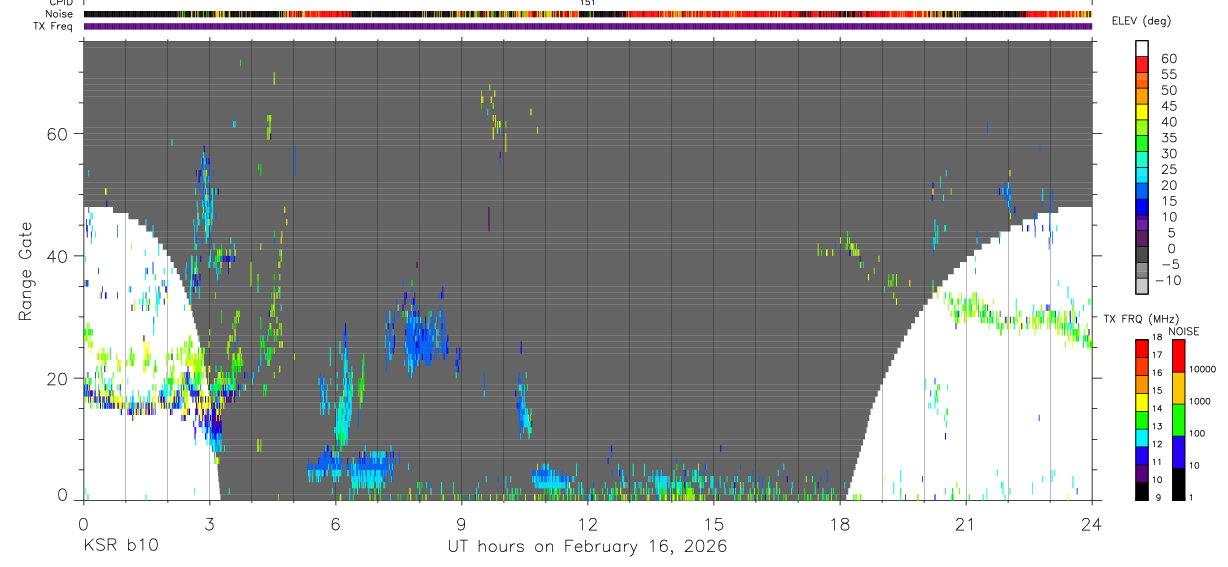This screenshot has height=567, width=1228.
Task: Pick the yellow 40–45 degree elevation segment
Action: 1141,112
